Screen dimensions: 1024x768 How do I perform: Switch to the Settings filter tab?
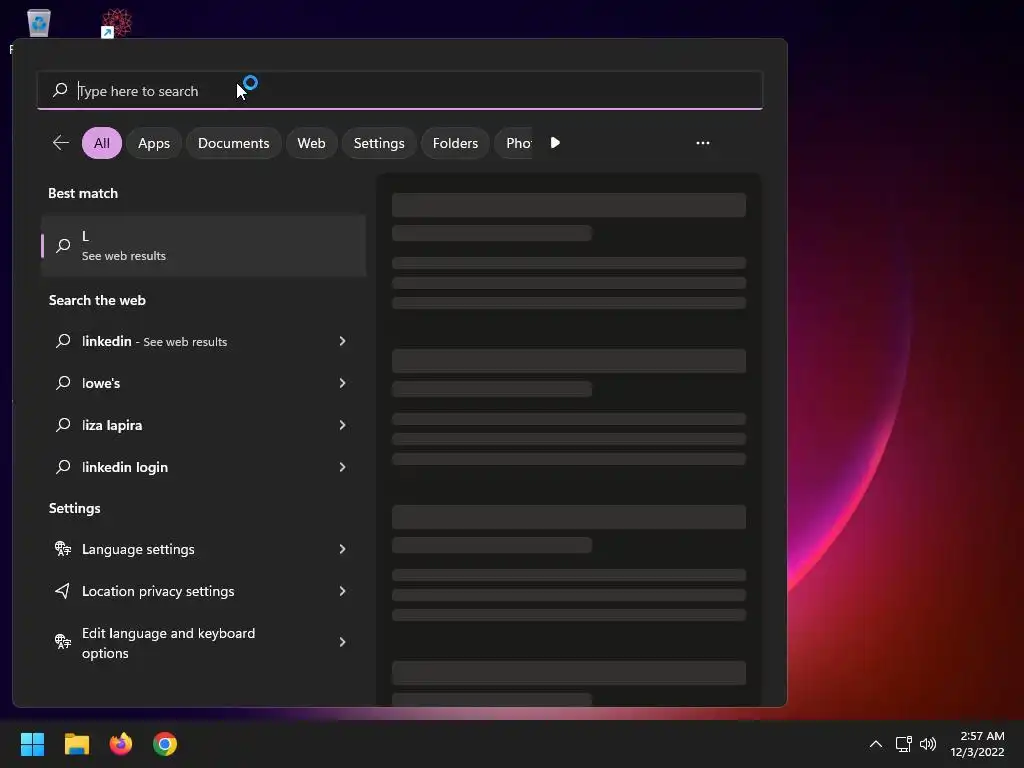click(379, 143)
